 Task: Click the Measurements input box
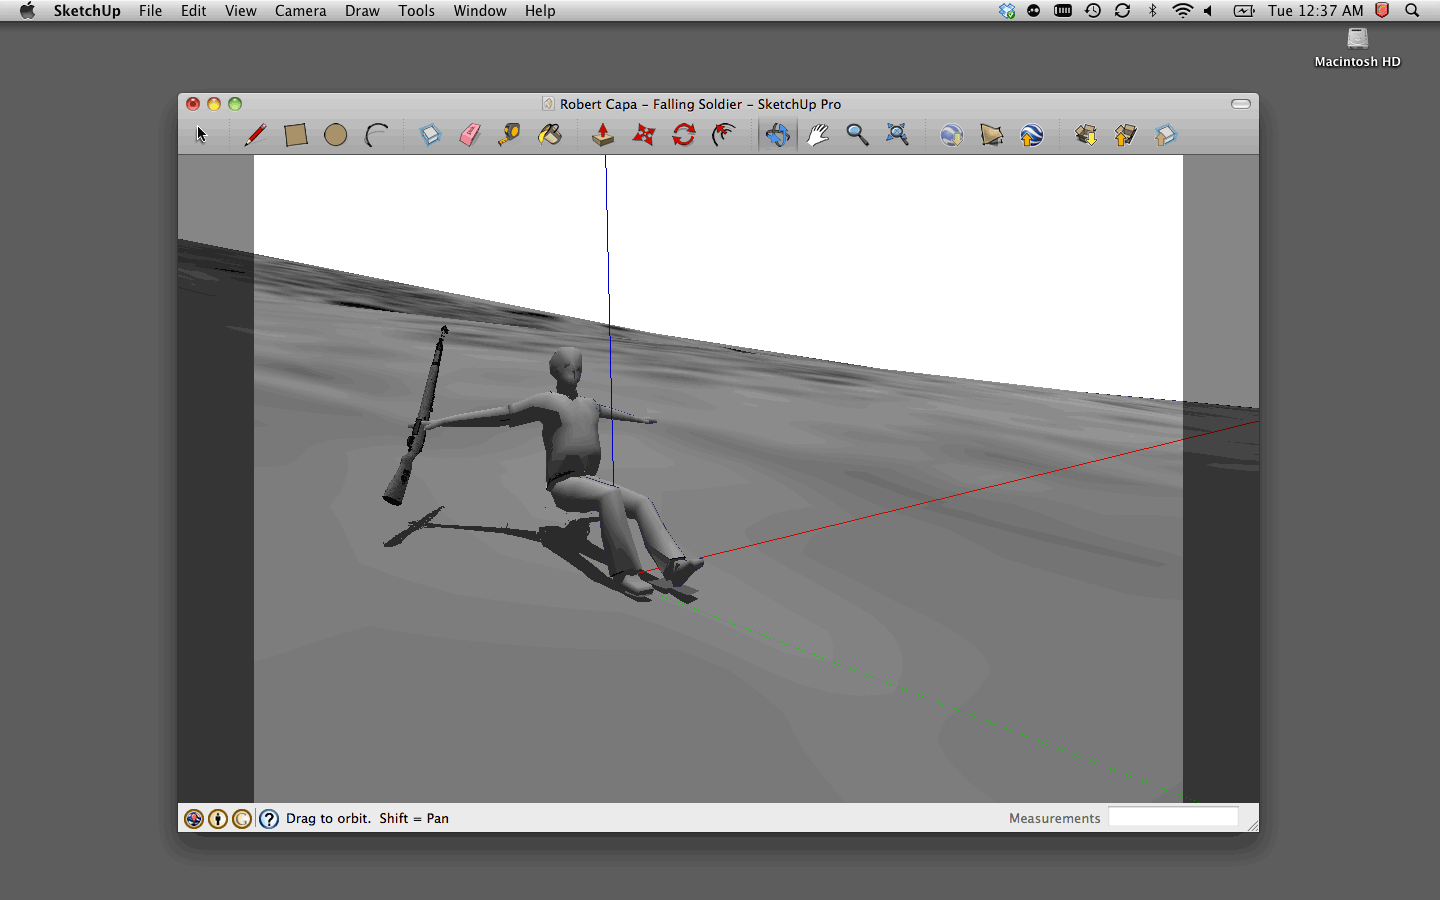(1173, 818)
